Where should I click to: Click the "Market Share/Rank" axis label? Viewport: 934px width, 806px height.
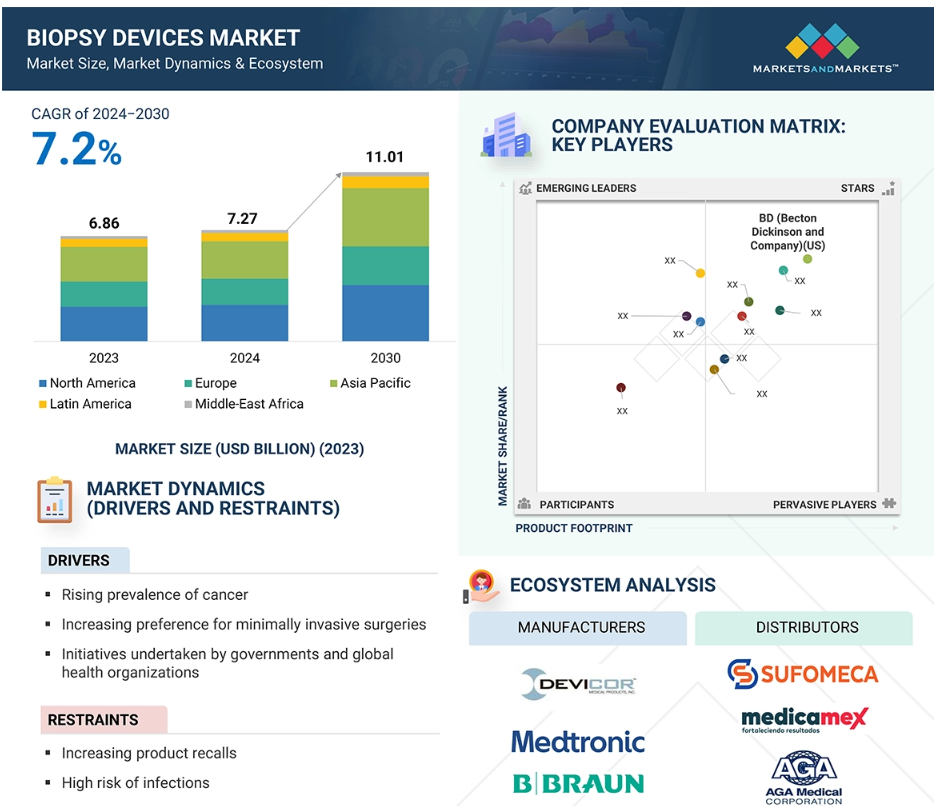tap(503, 446)
